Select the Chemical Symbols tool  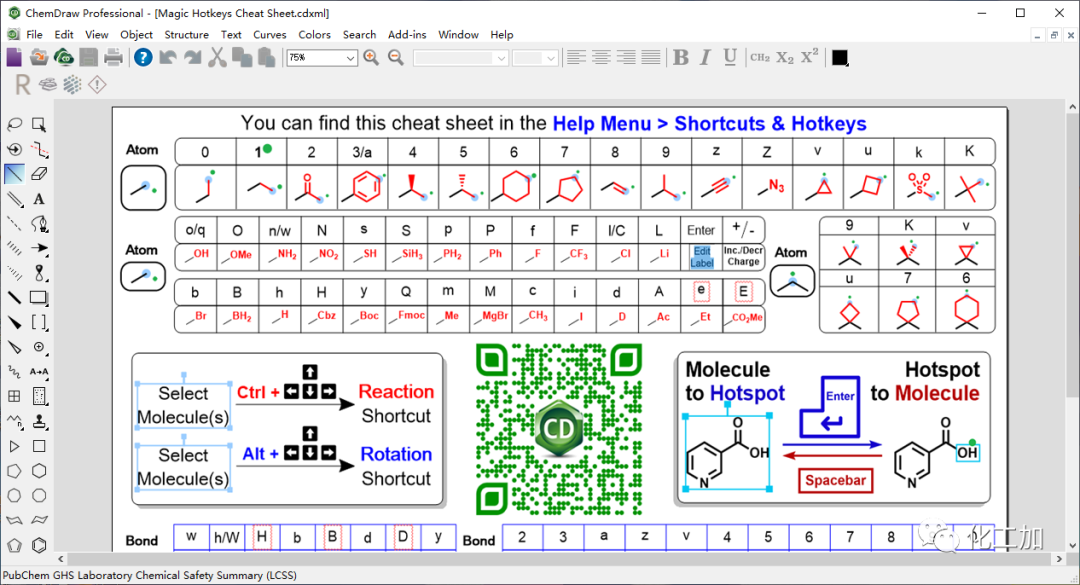(x=39, y=347)
